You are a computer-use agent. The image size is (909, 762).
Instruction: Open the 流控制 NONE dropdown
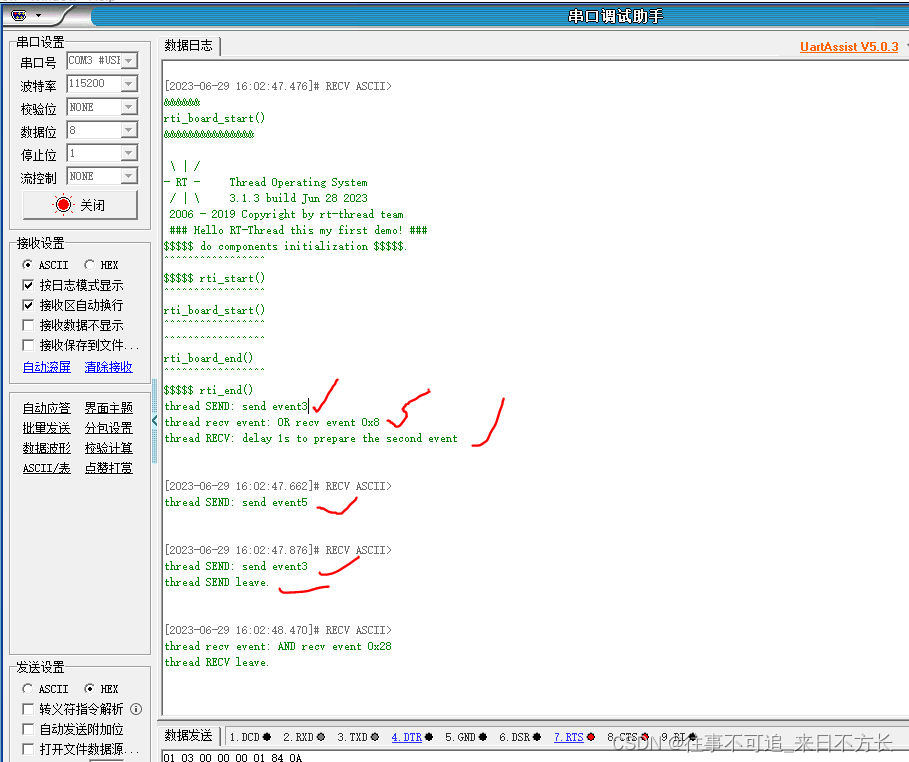pyautogui.click(x=129, y=176)
